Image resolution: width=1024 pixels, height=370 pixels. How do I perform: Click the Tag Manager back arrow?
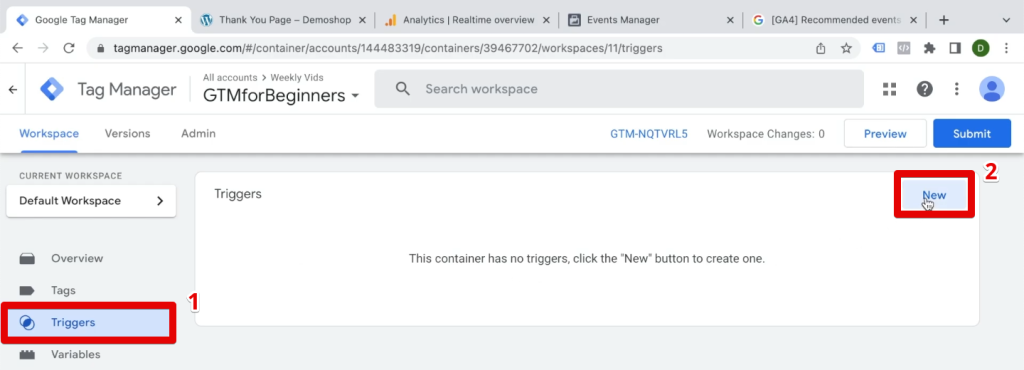[x=13, y=89]
